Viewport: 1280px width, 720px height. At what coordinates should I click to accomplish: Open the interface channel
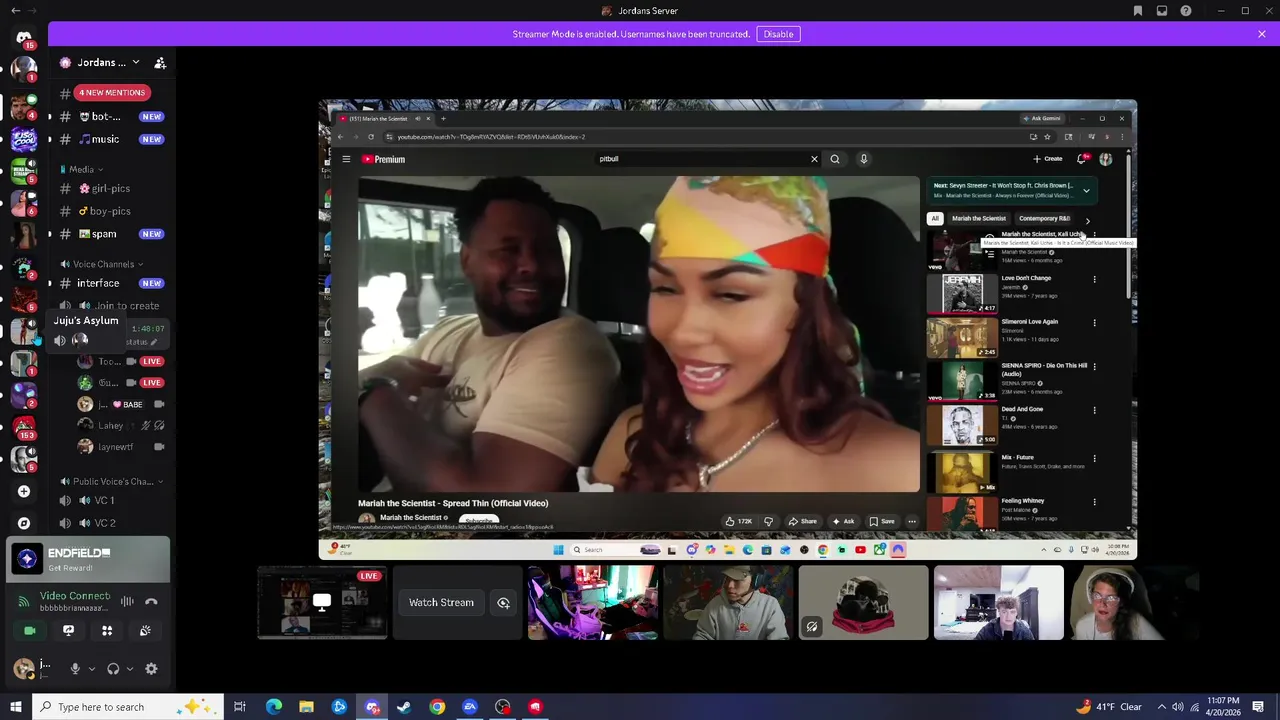111,283
